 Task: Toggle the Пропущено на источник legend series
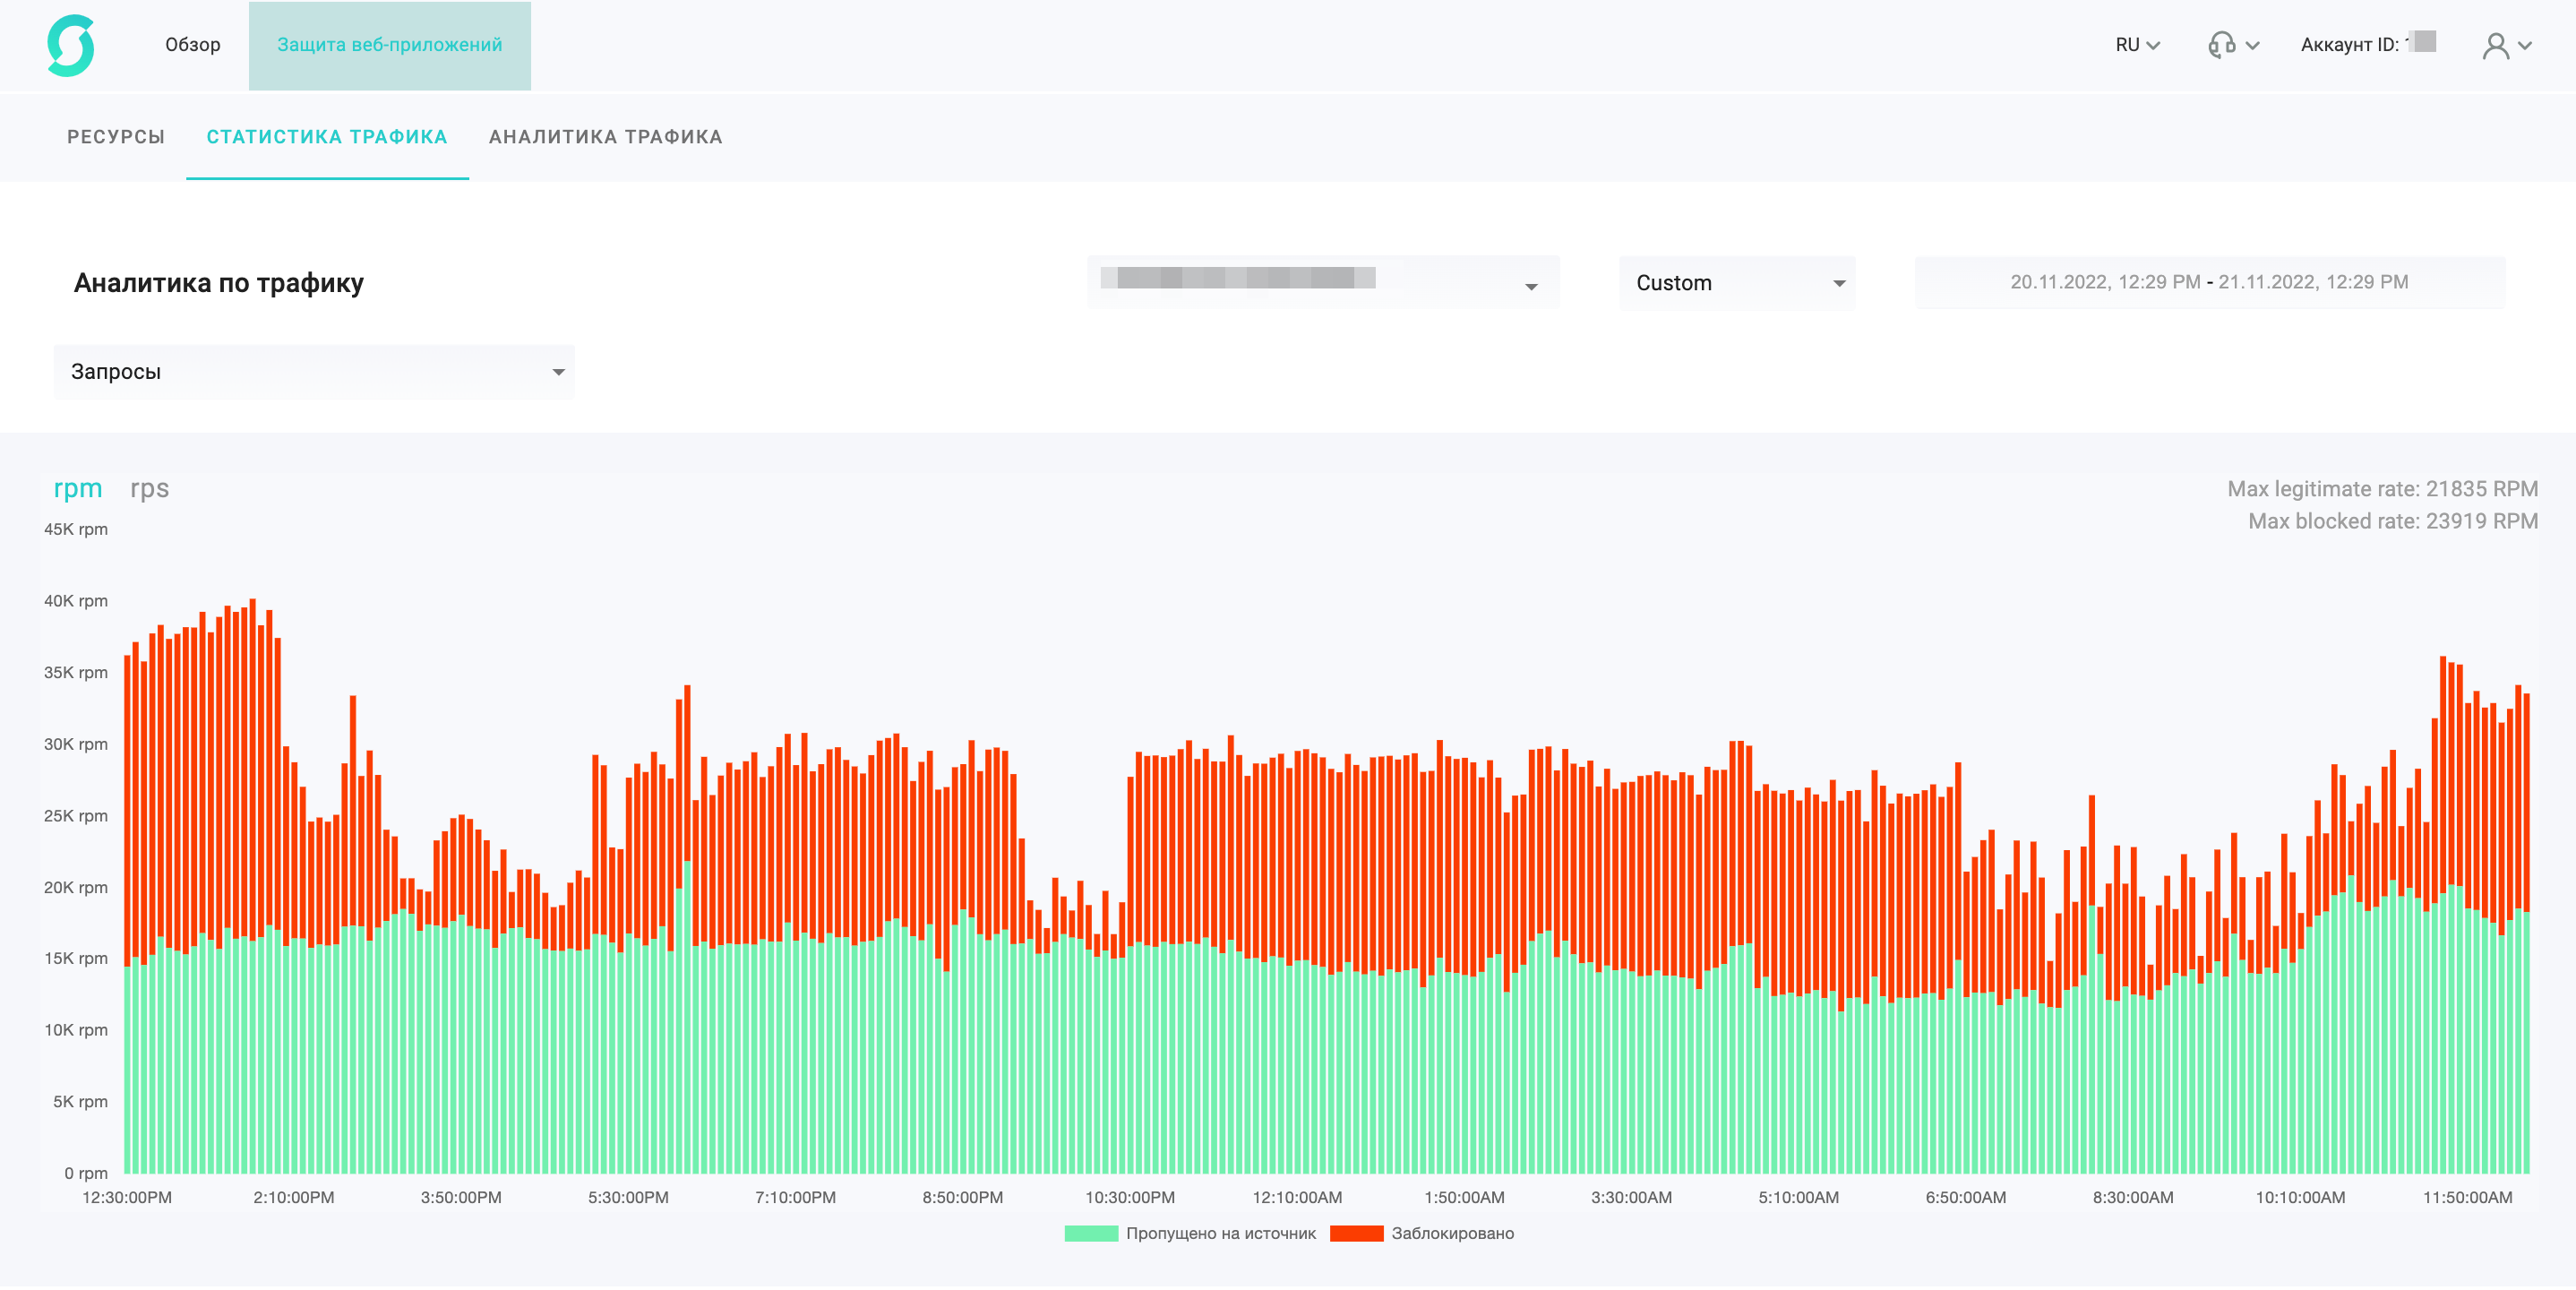coord(1220,1233)
